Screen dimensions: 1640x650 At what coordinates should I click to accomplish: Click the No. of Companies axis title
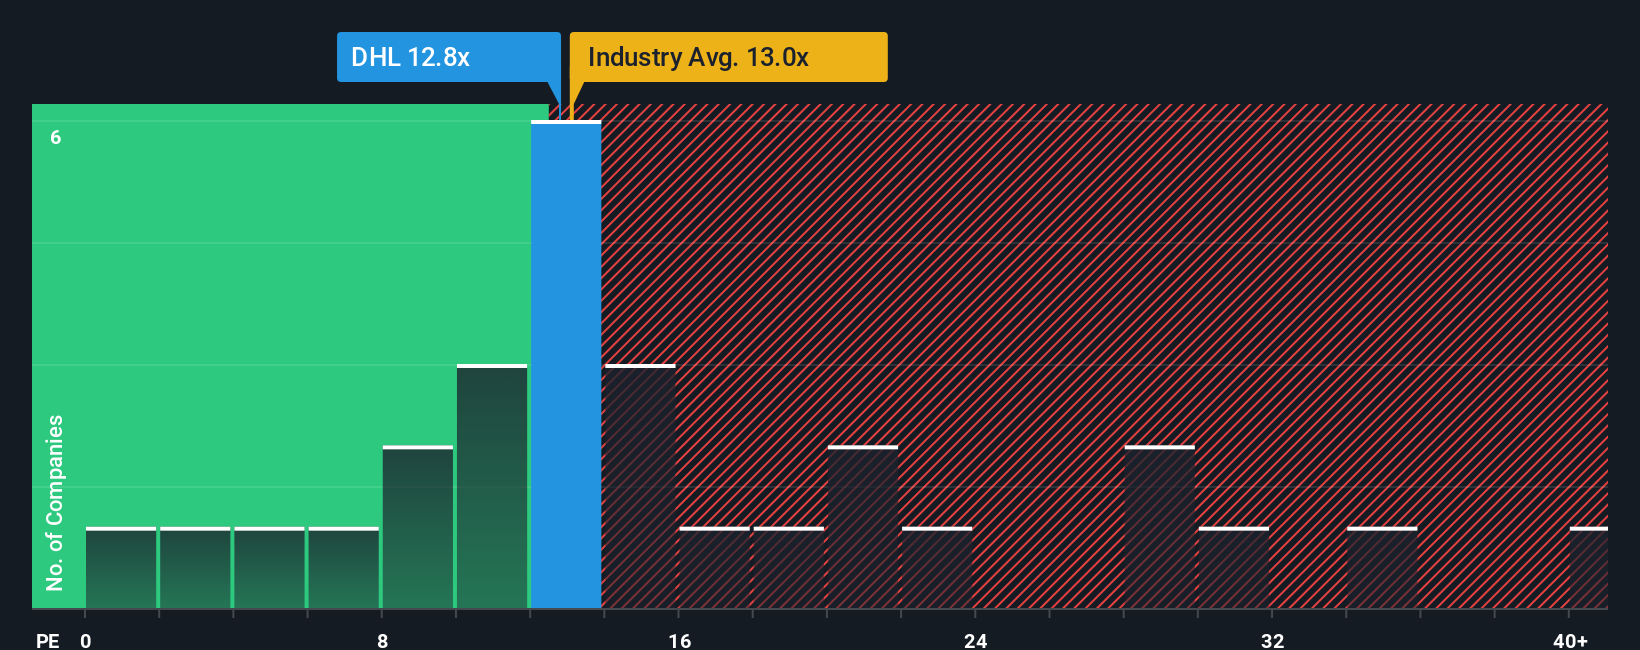pyautogui.click(x=55, y=502)
